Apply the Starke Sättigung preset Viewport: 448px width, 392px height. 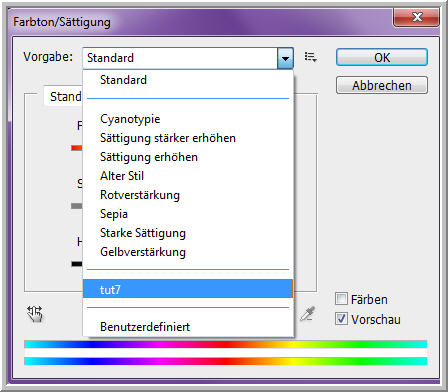188,233
